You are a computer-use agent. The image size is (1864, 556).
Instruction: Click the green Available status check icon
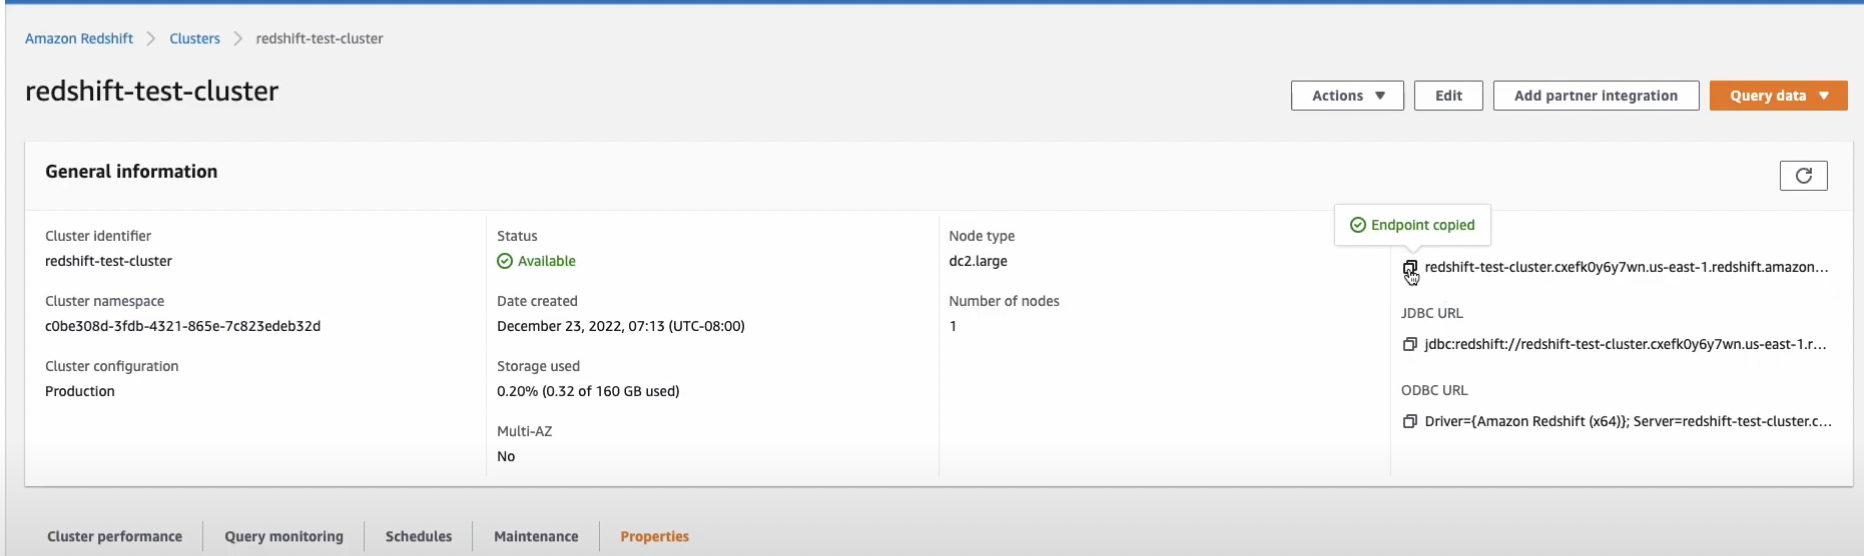click(x=505, y=262)
